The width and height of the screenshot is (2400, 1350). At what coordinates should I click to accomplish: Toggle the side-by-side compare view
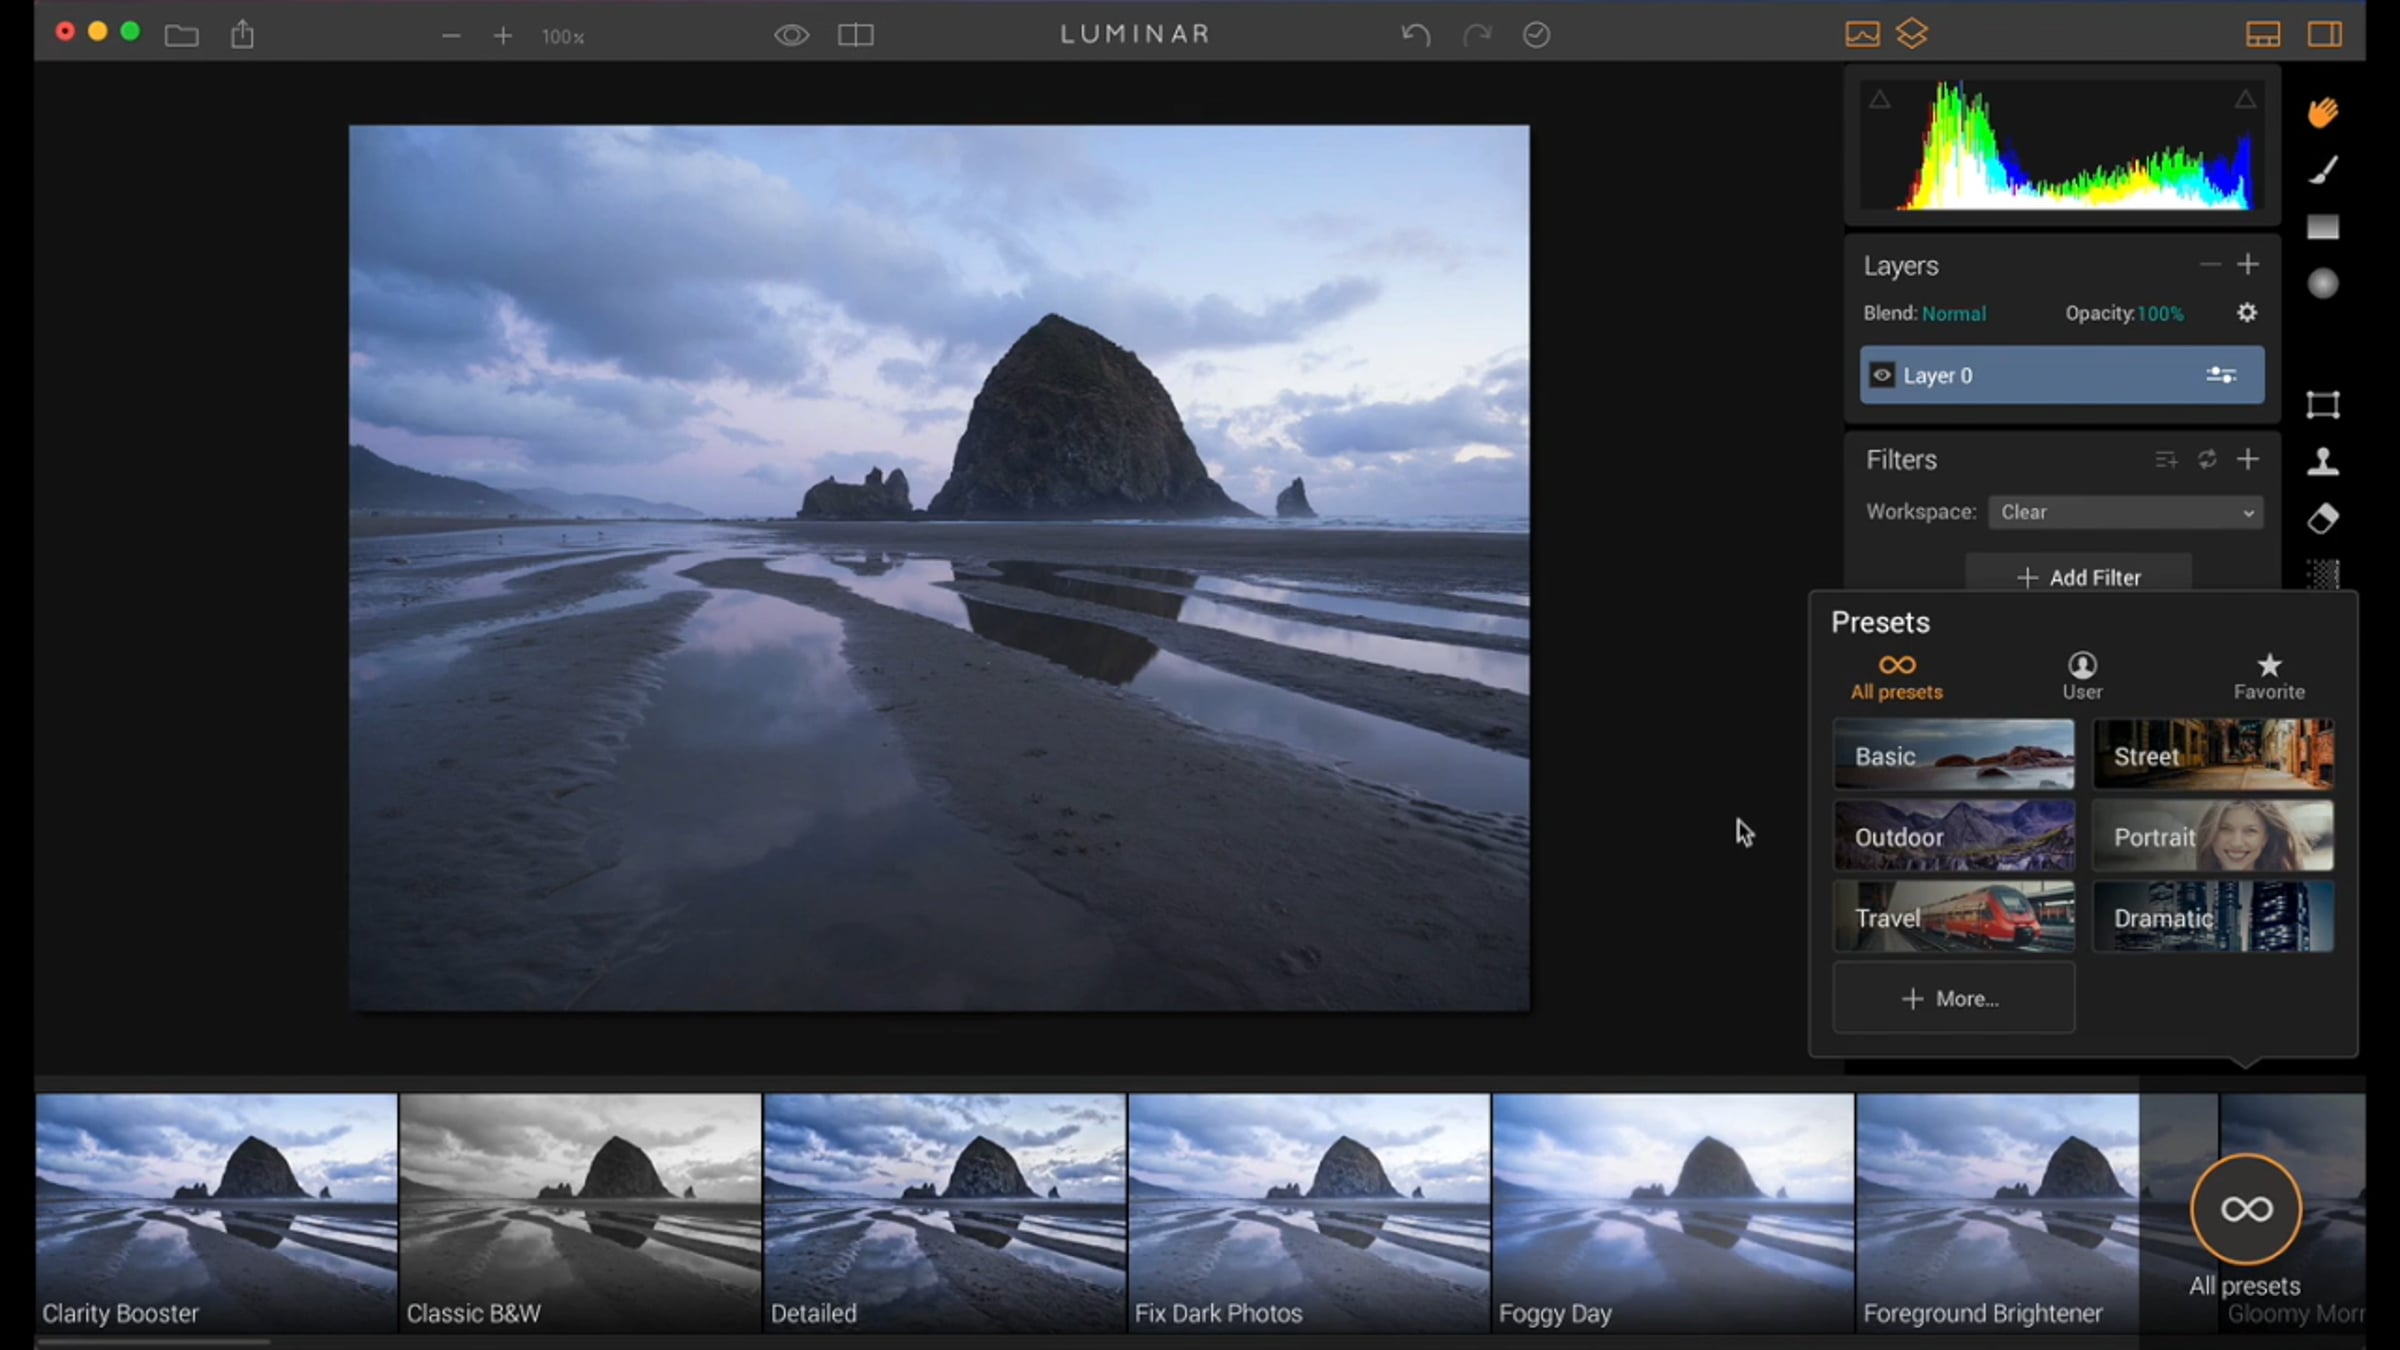coord(855,35)
